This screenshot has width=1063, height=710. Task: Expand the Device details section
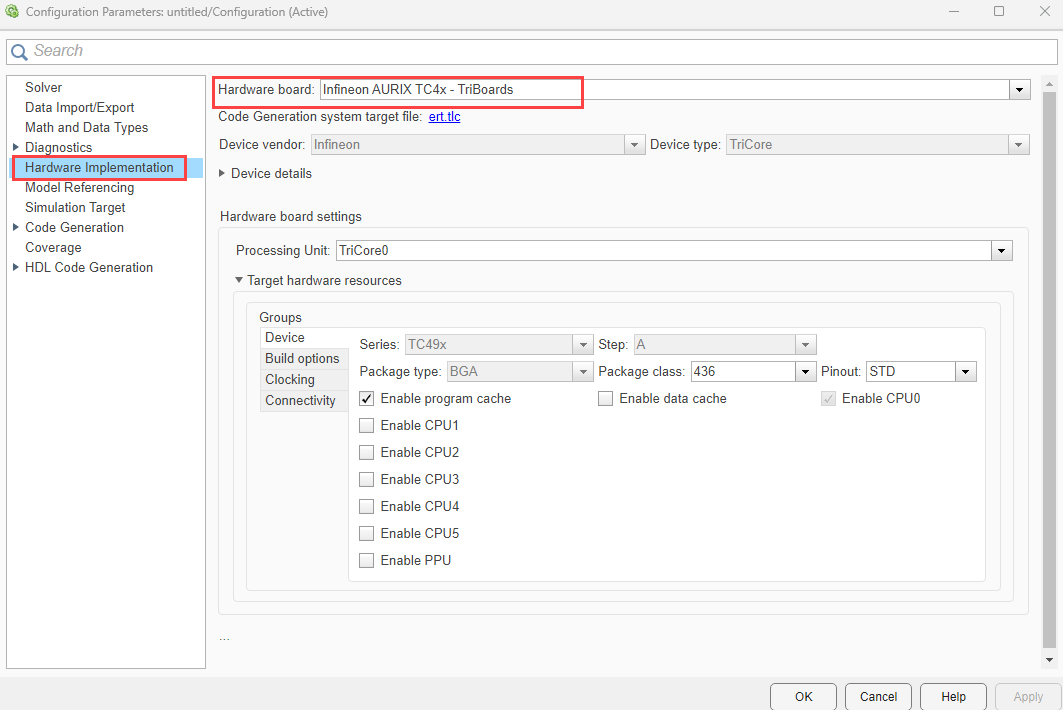click(223, 173)
